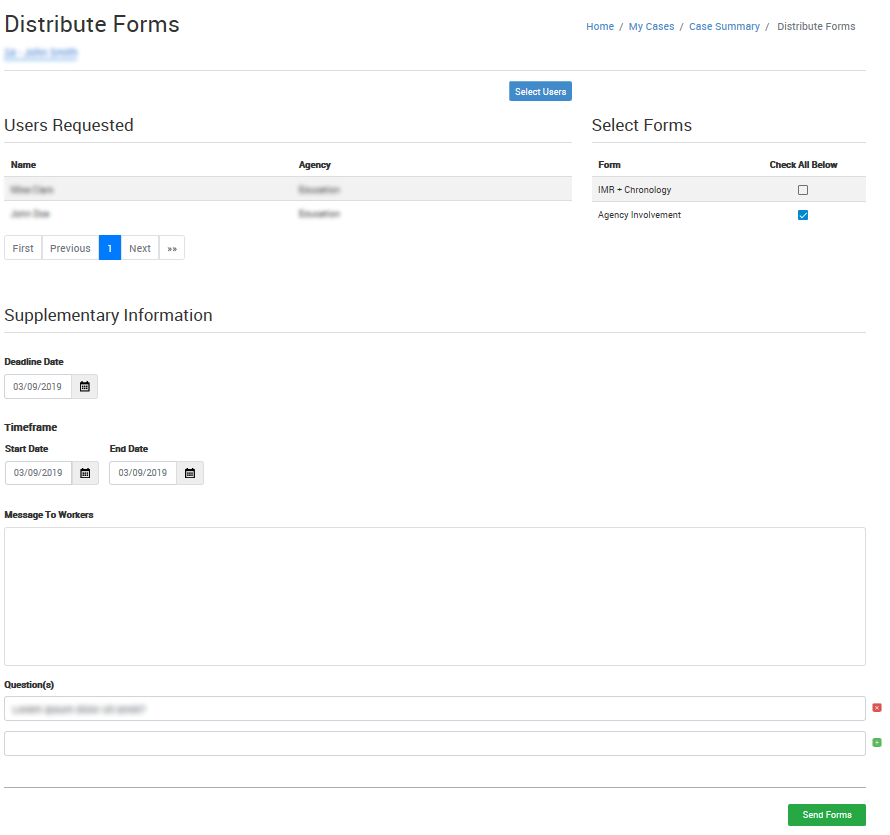The image size is (890, 835).
Task: Click the Name column header
Action: (23, 165)
